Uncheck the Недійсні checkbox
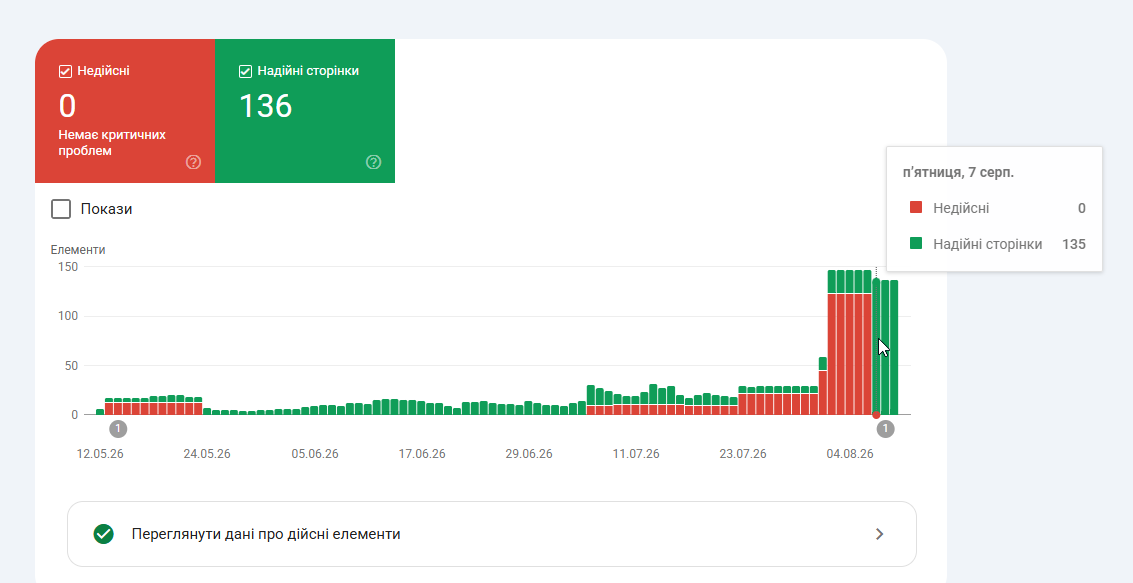The height and width of the screenshot is (583, 1133). 65,72
